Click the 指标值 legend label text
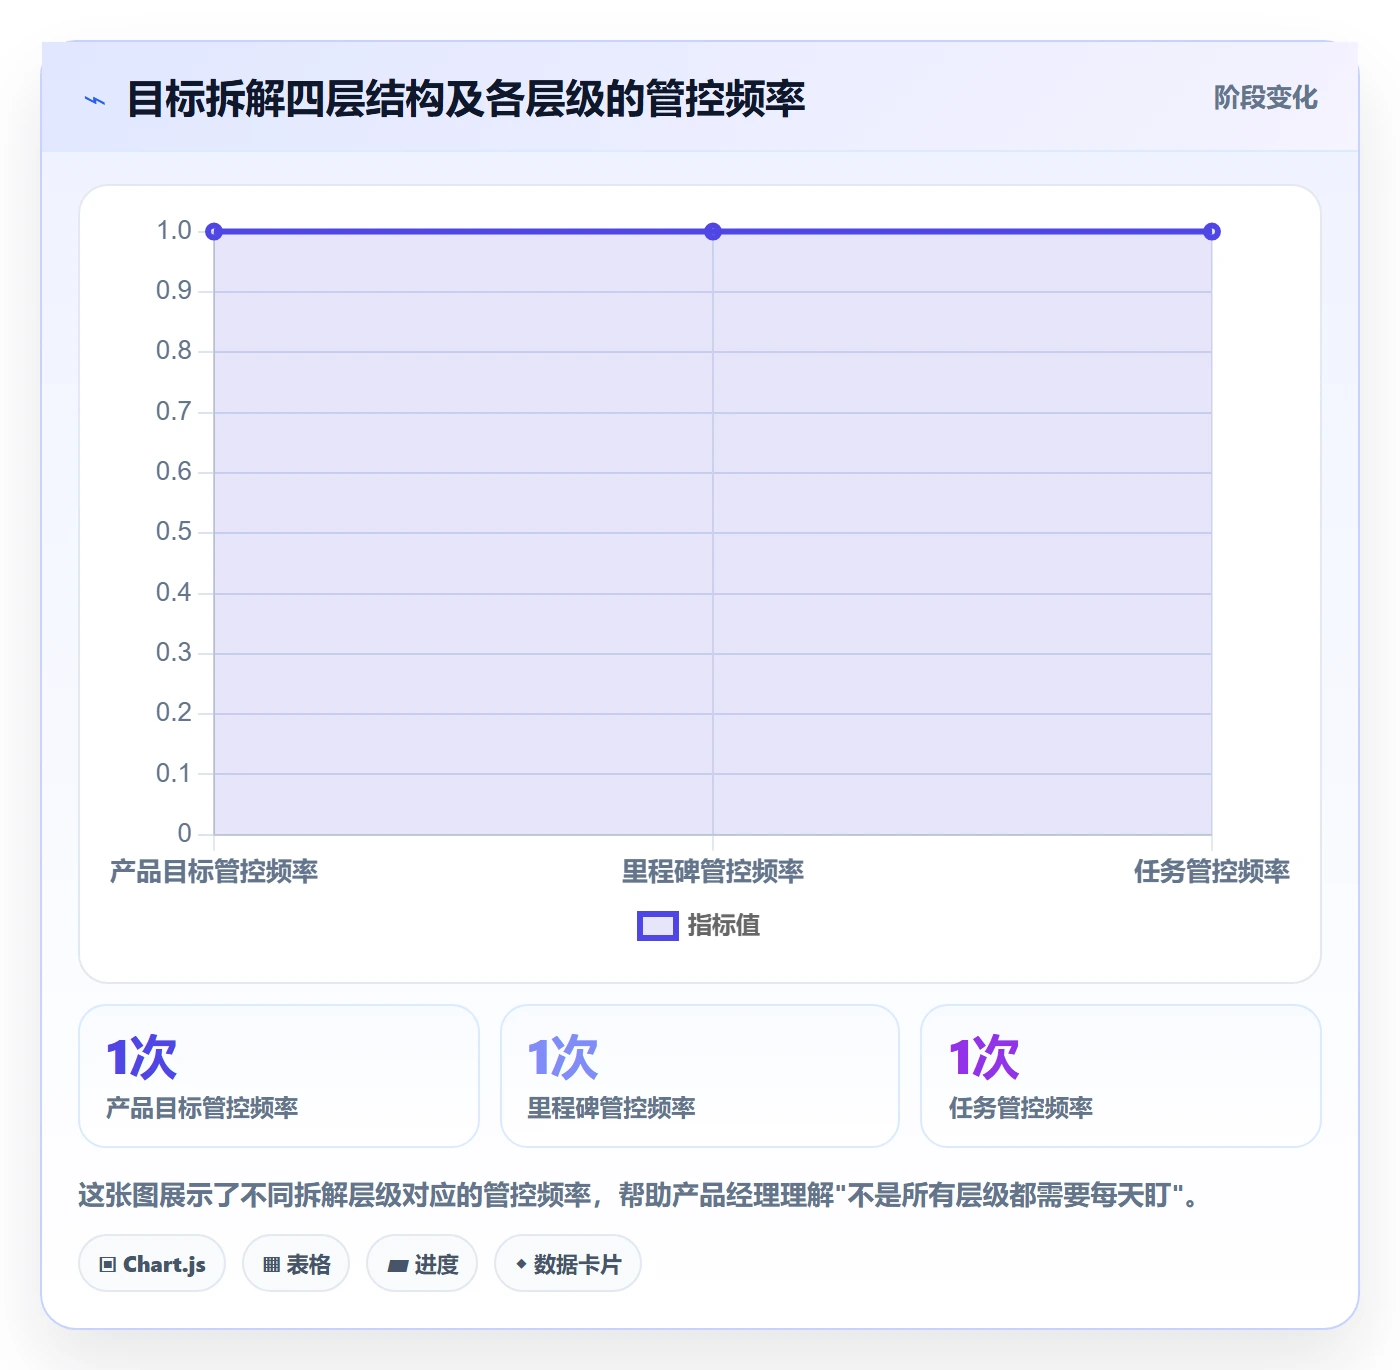The image size is (1400, 1370). [724, 926]
